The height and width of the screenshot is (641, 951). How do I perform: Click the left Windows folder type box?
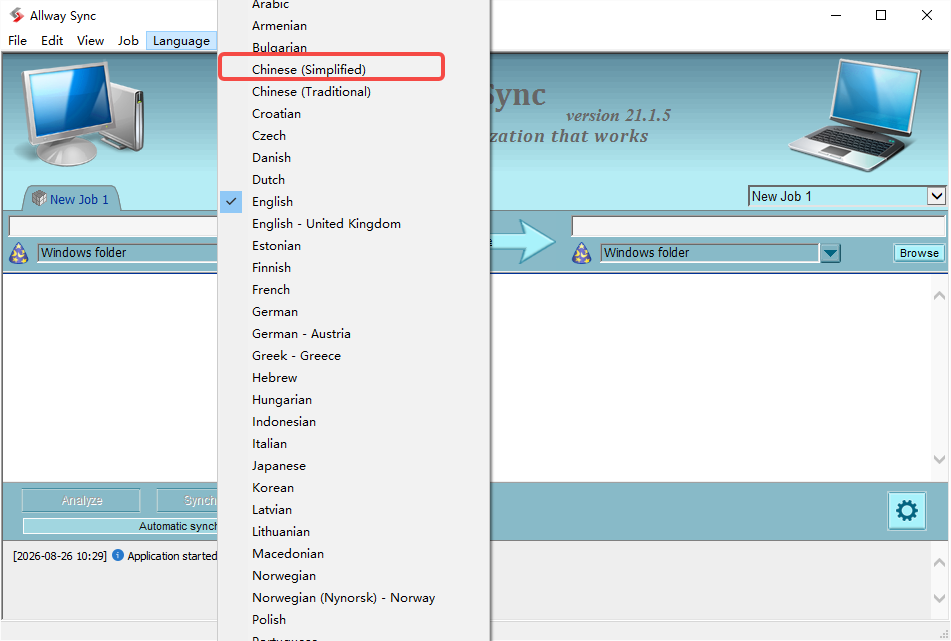point(127,253)
